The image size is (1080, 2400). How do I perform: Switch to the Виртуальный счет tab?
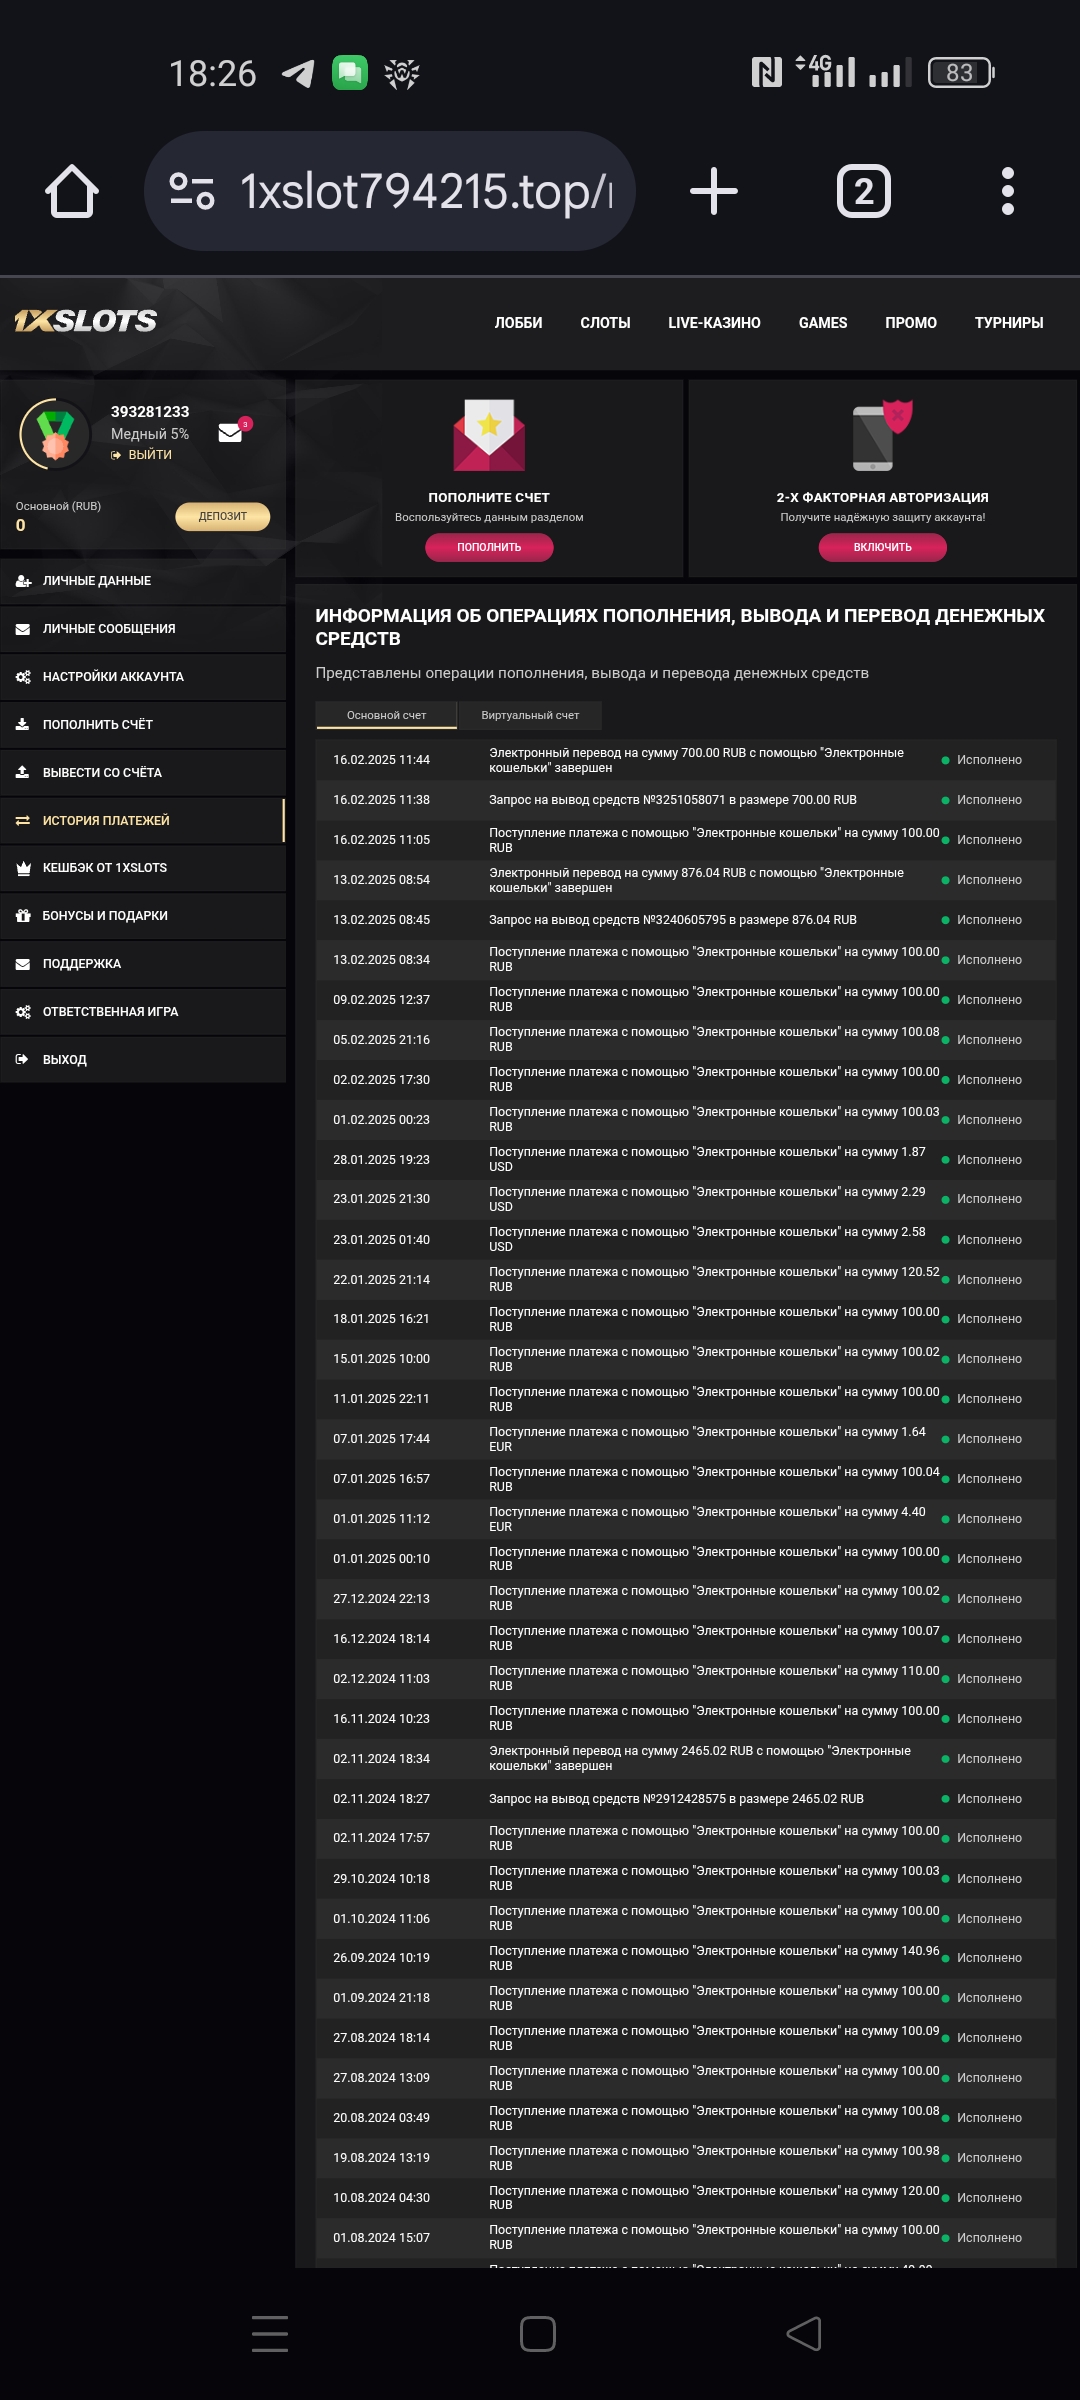coord(530,715)
